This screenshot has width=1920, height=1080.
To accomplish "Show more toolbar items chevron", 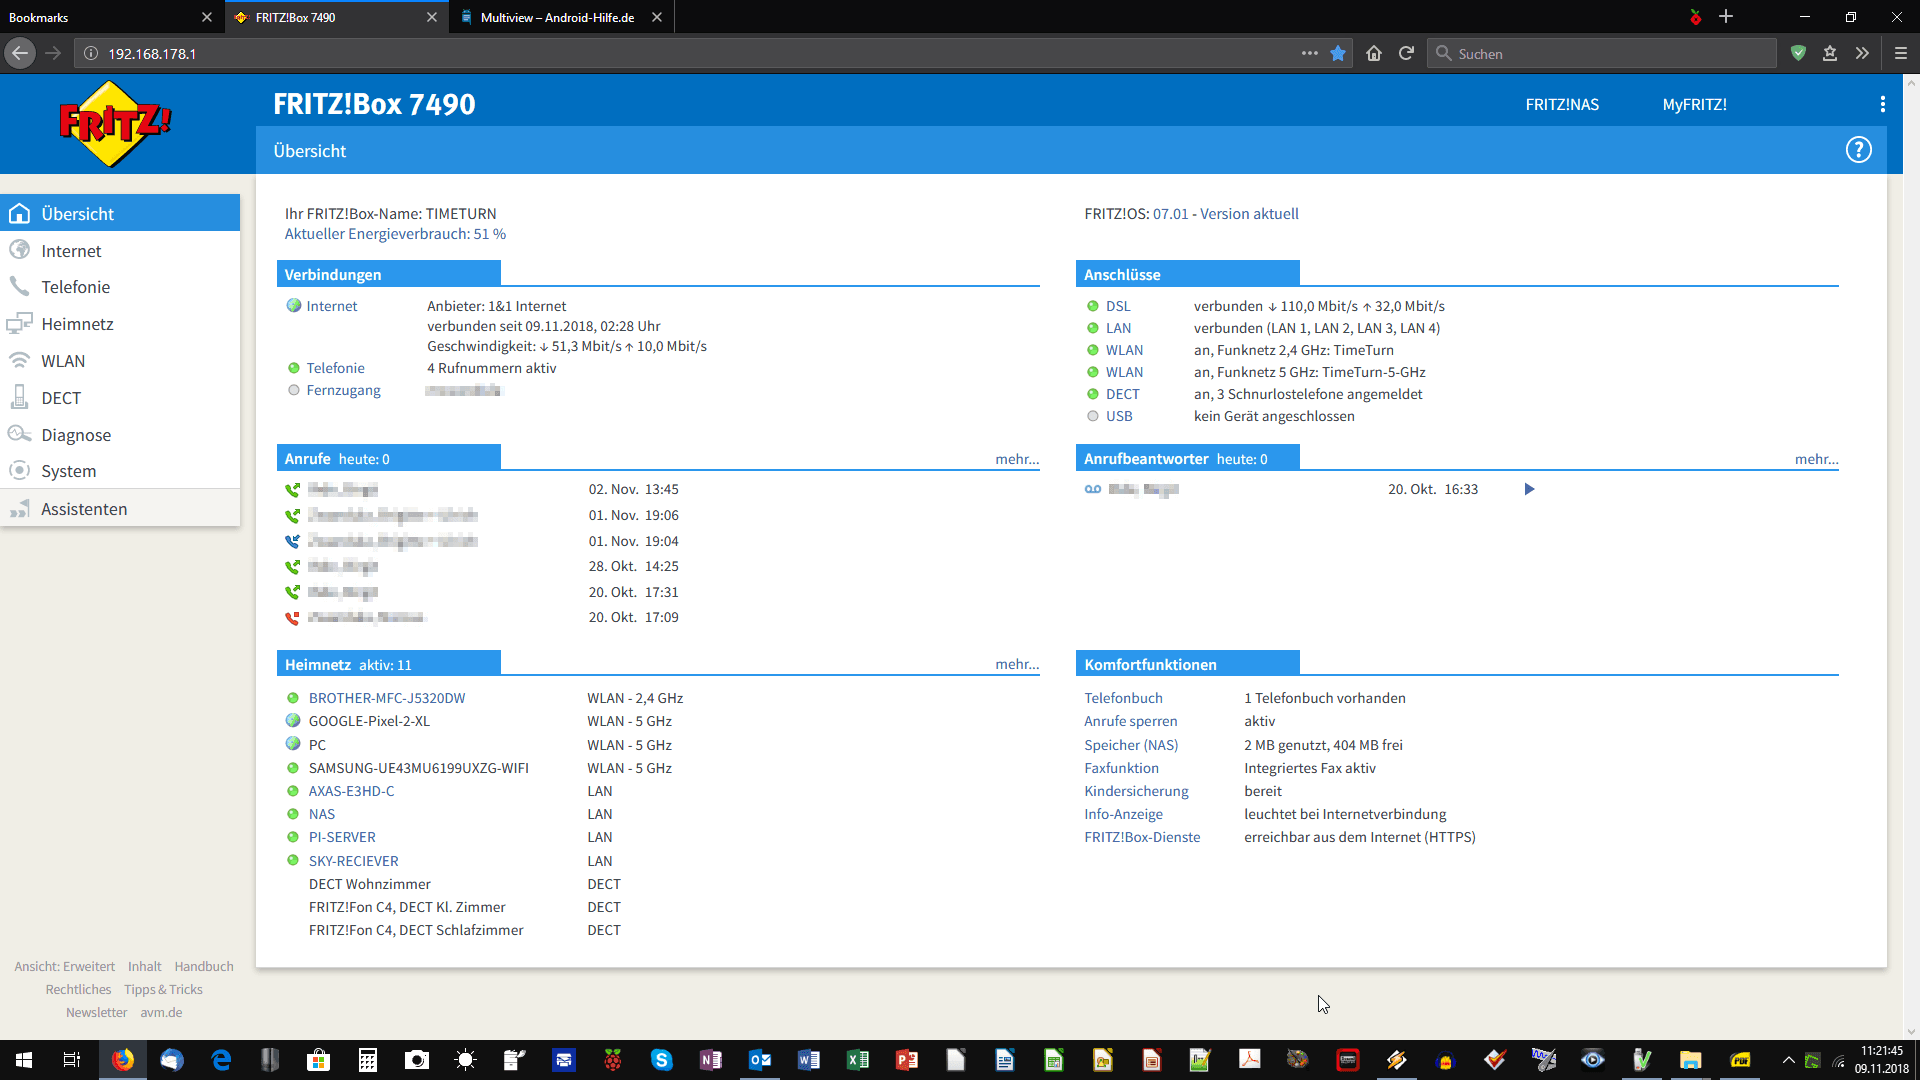I will click(1862, 53).
